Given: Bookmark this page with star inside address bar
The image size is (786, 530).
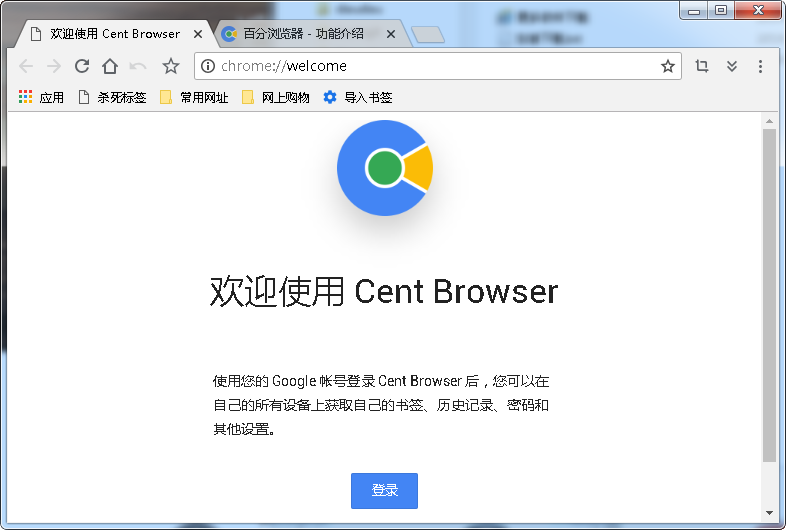Looking at the screenshot, I should (x=668, y=66).
